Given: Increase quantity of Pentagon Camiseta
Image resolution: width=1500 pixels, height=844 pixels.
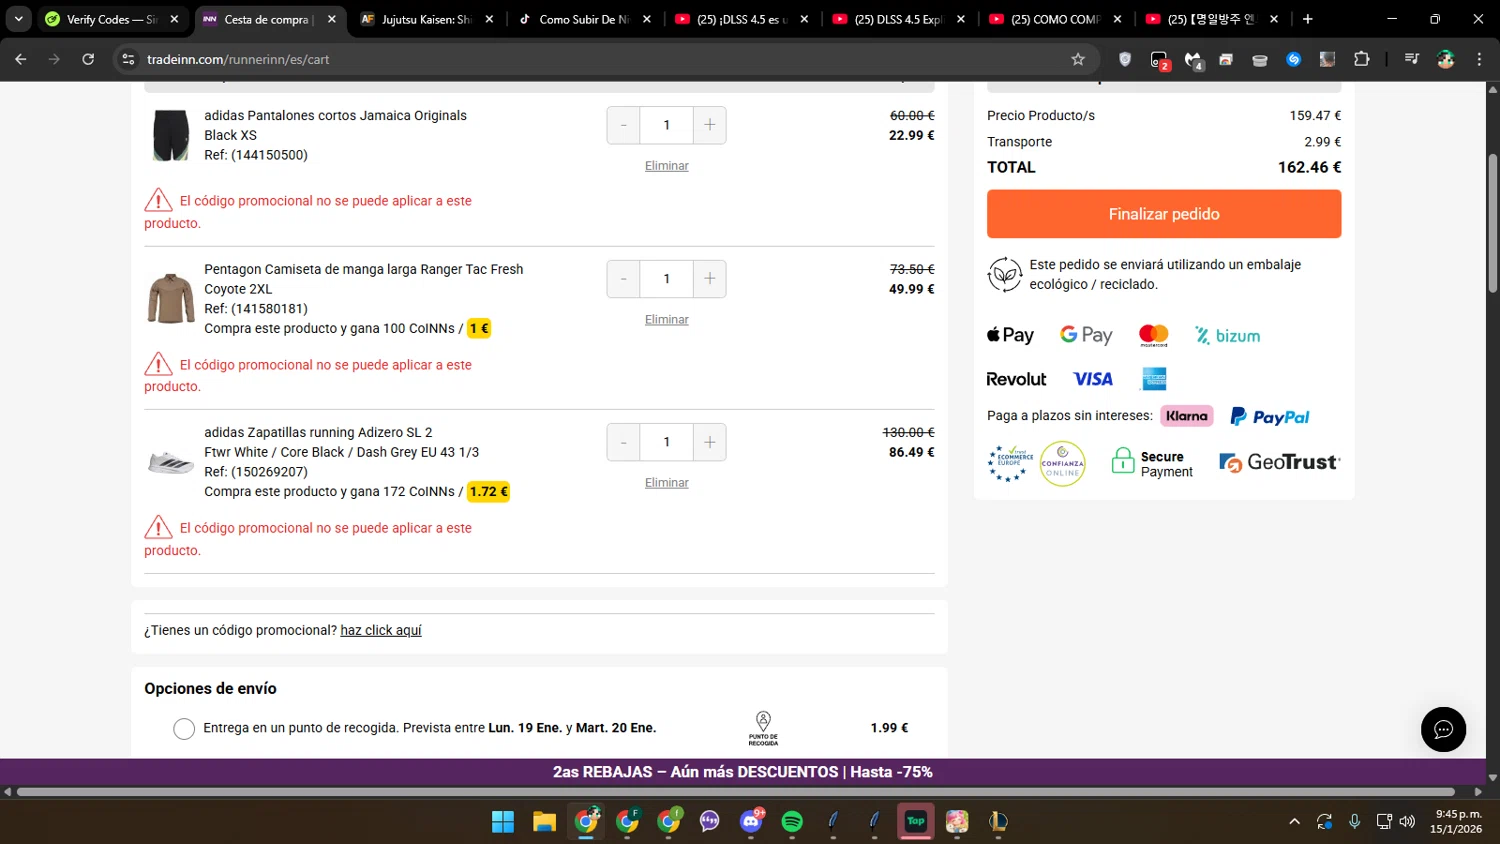Looking at the screenshot, I should [709, 279].
